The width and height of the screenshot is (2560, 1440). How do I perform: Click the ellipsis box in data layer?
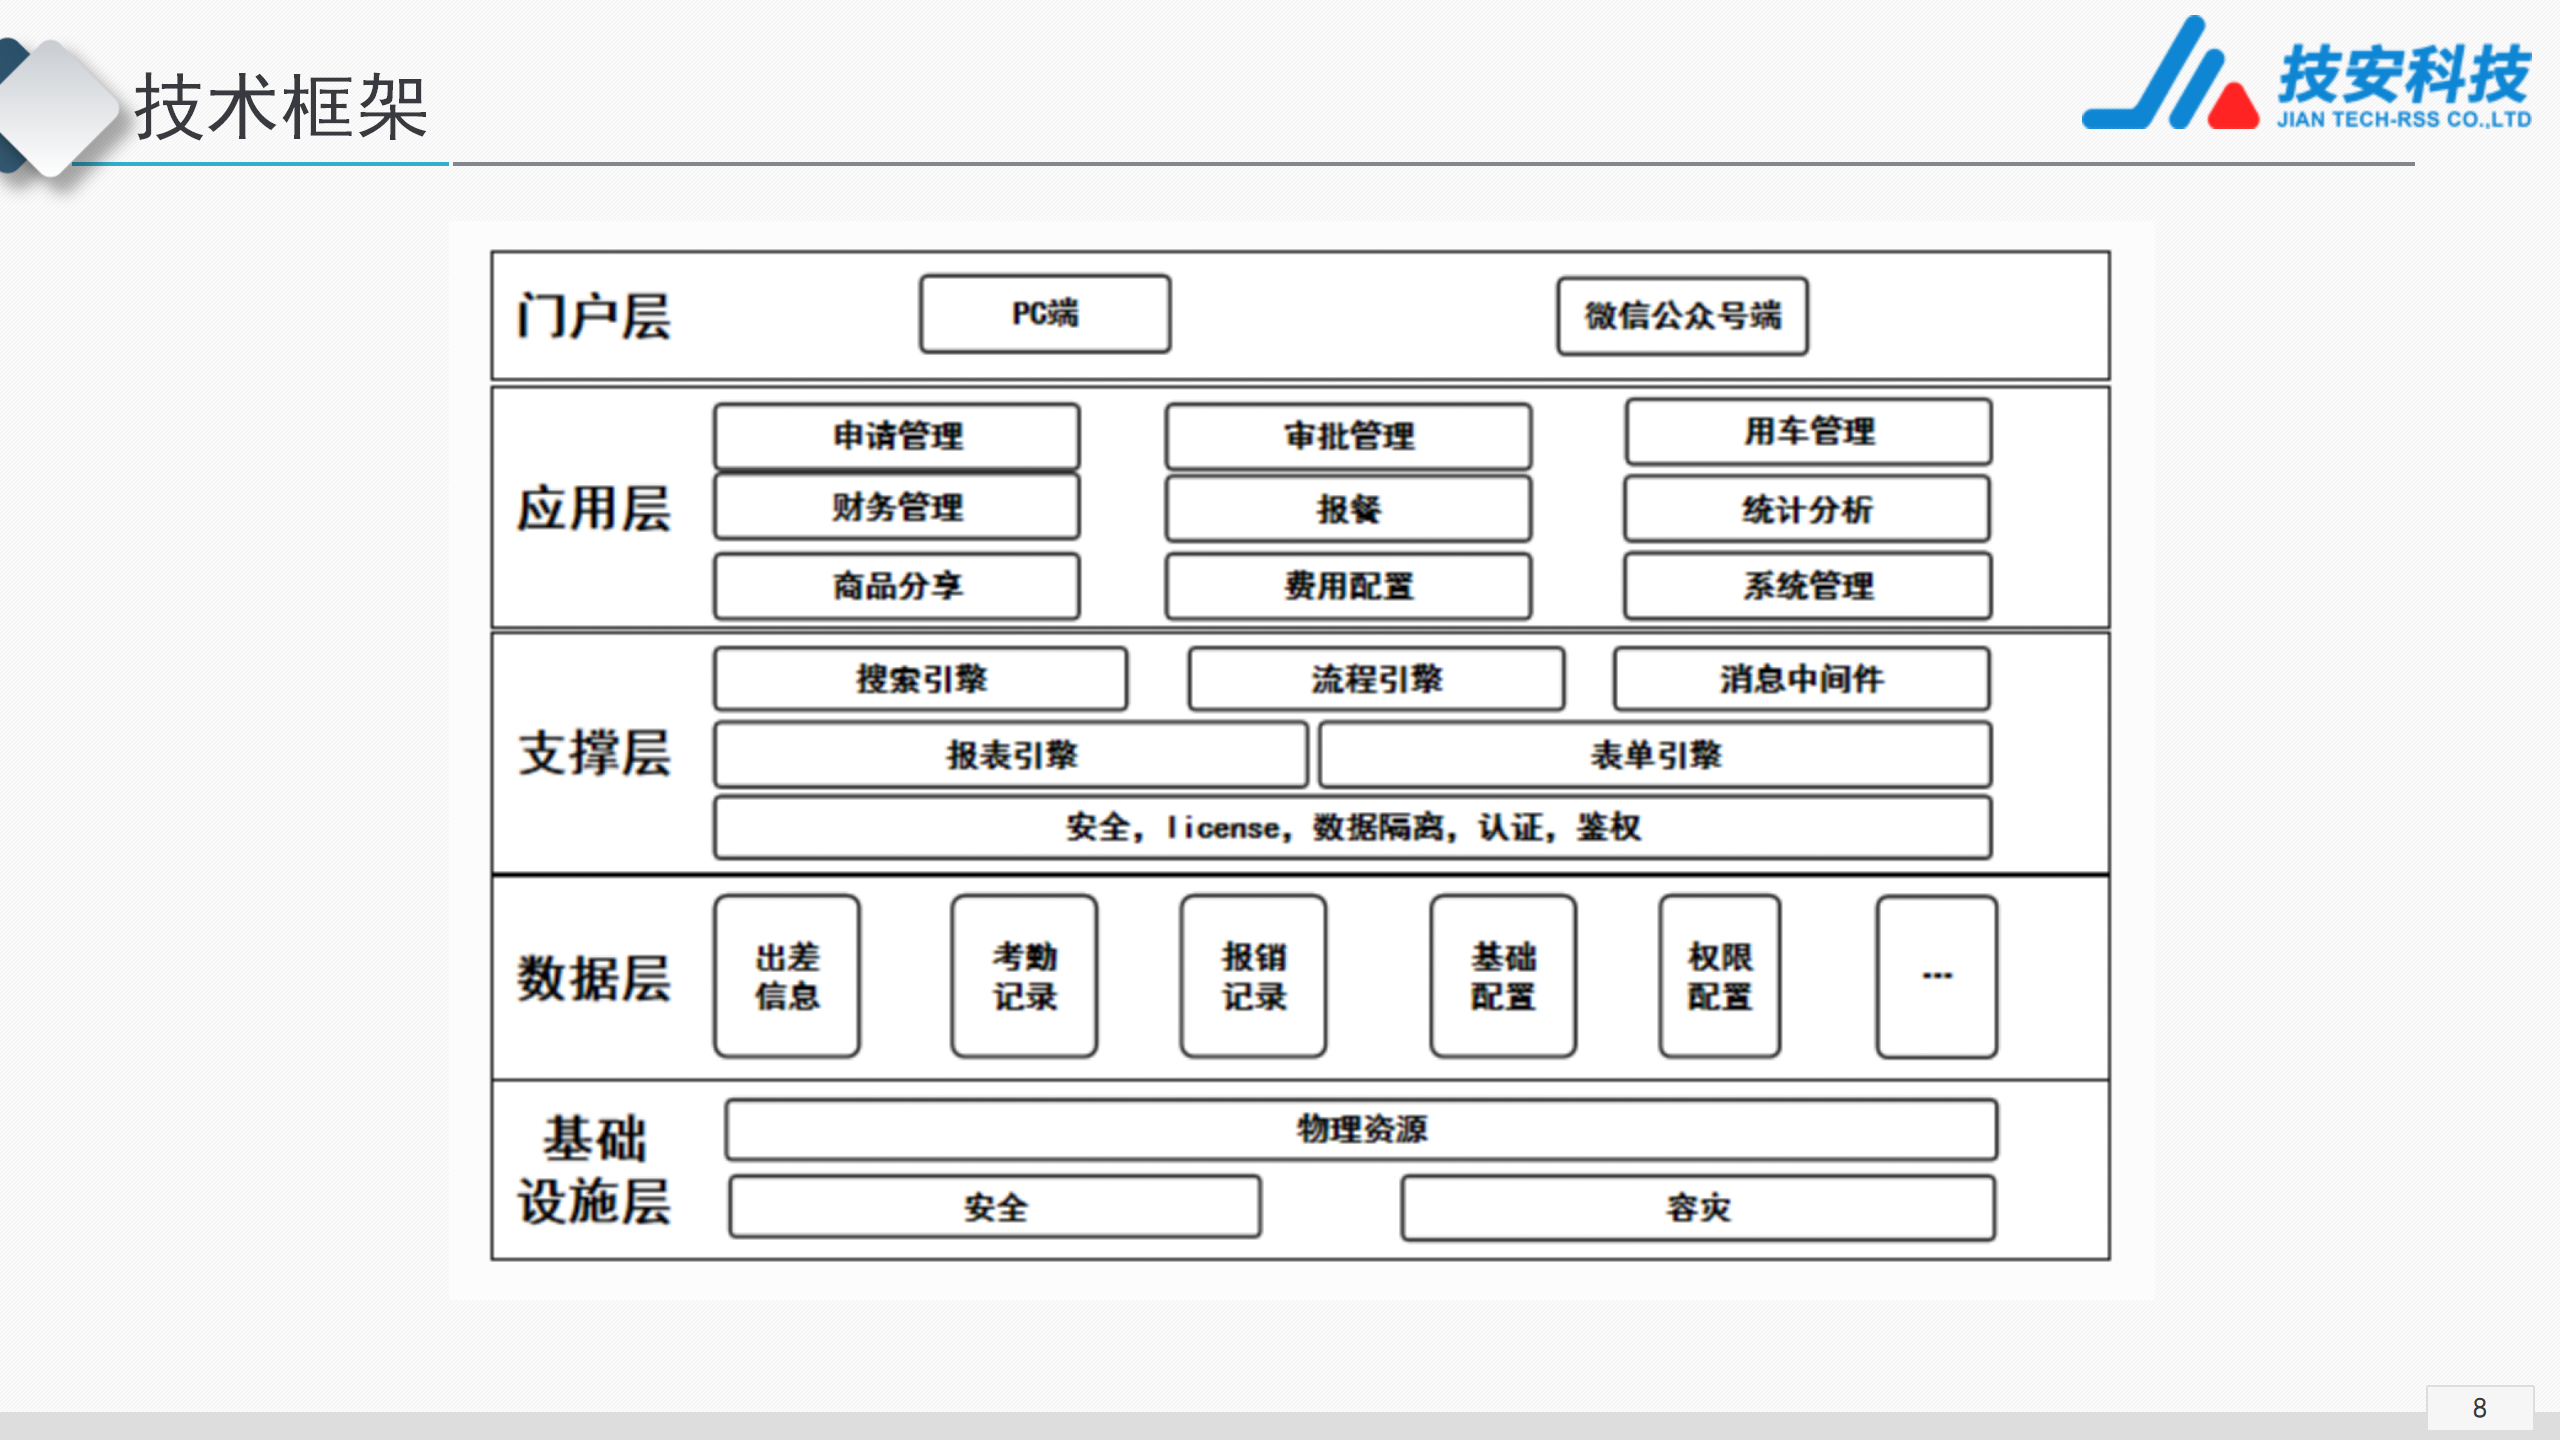[1936, 976]
